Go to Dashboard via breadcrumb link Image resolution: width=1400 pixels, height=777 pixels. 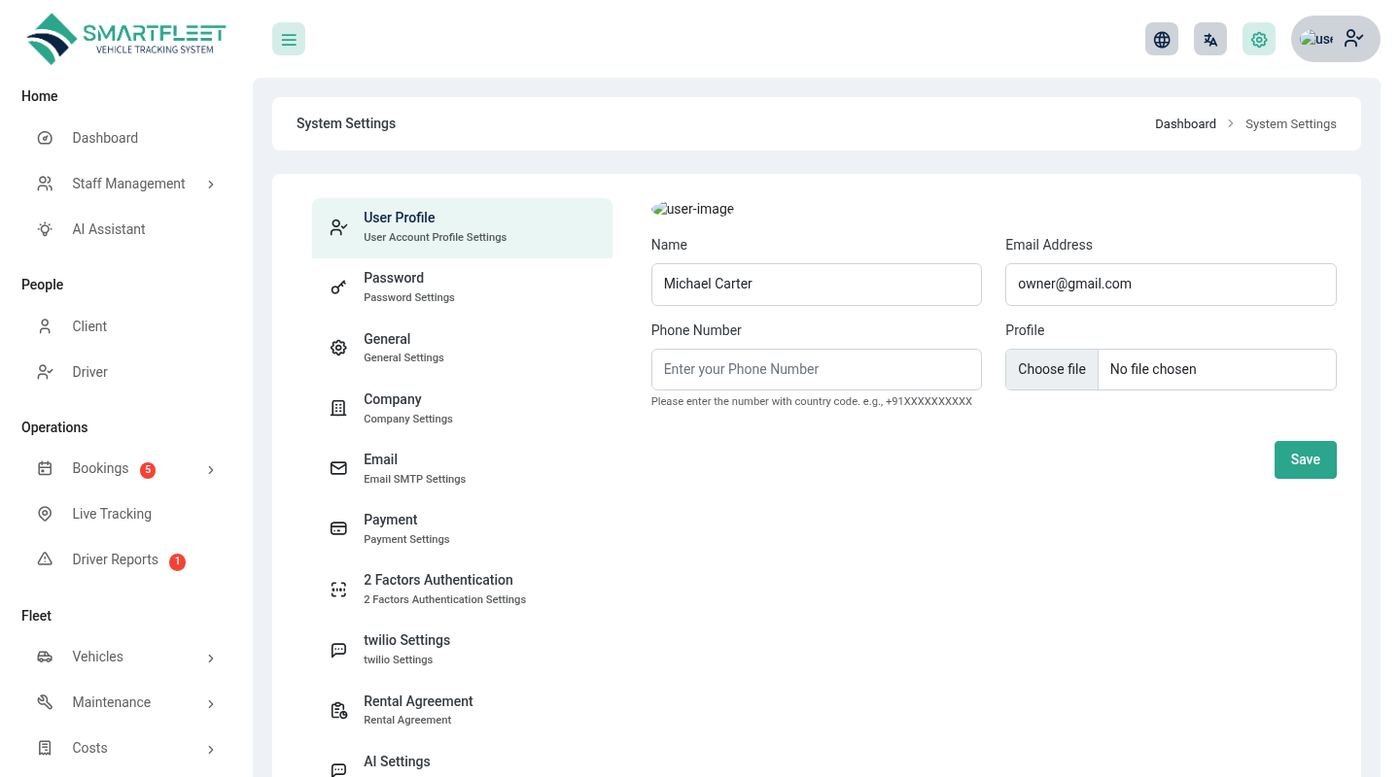click(x=1185, y=124)
